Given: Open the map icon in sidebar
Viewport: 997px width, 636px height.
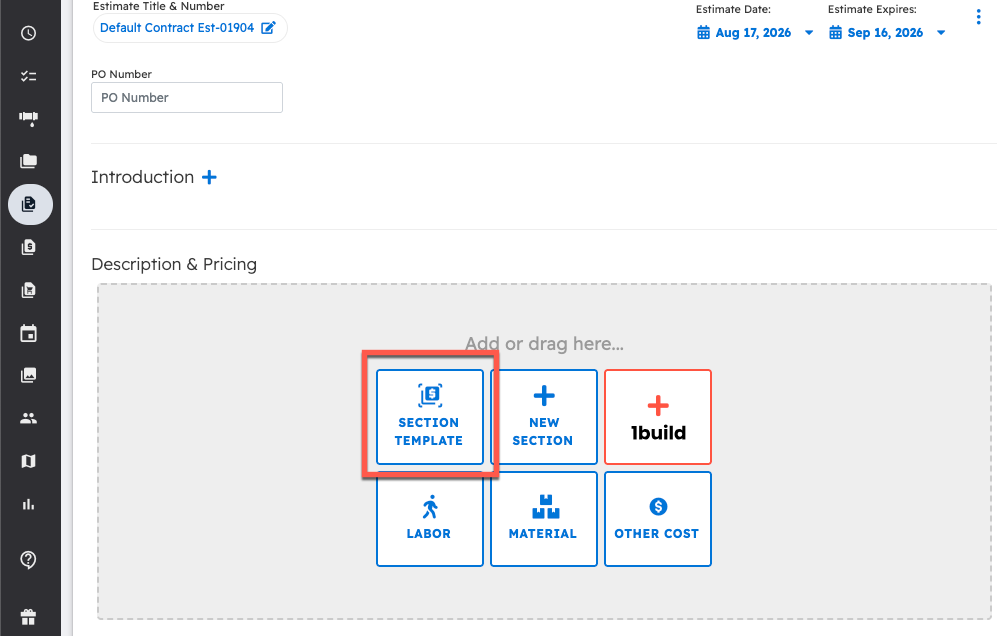Looking at the screenshot, I should click(29, 461).
